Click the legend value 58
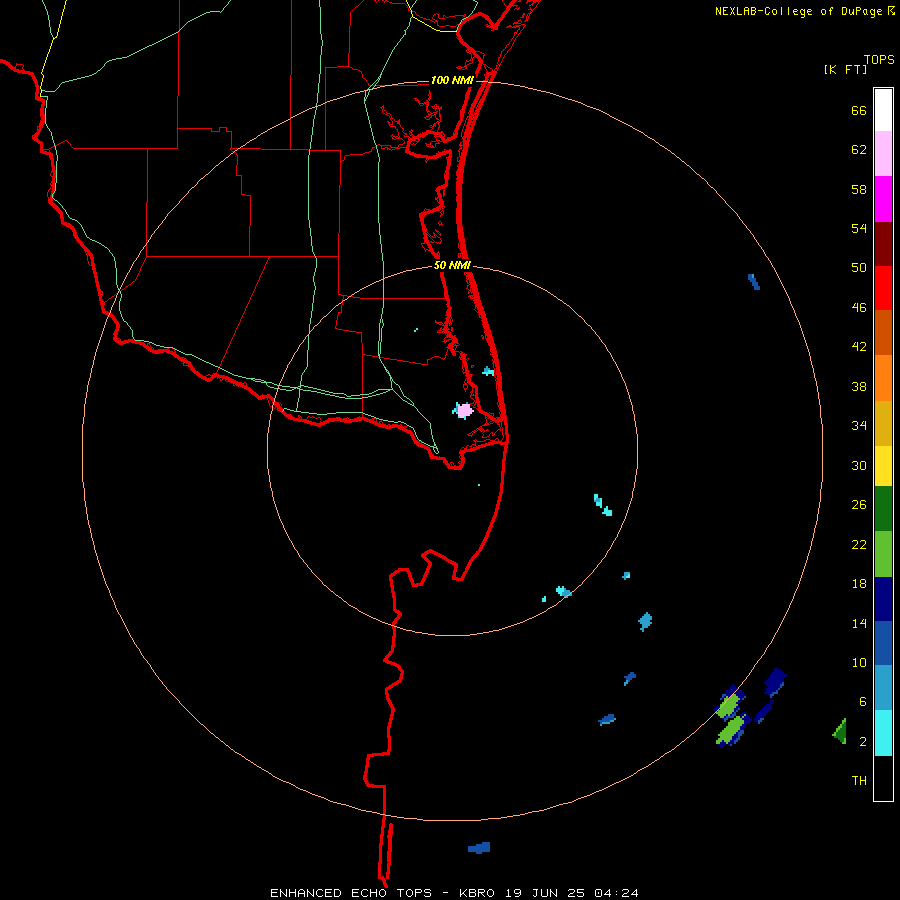The image size is (900, 900). 859,189
